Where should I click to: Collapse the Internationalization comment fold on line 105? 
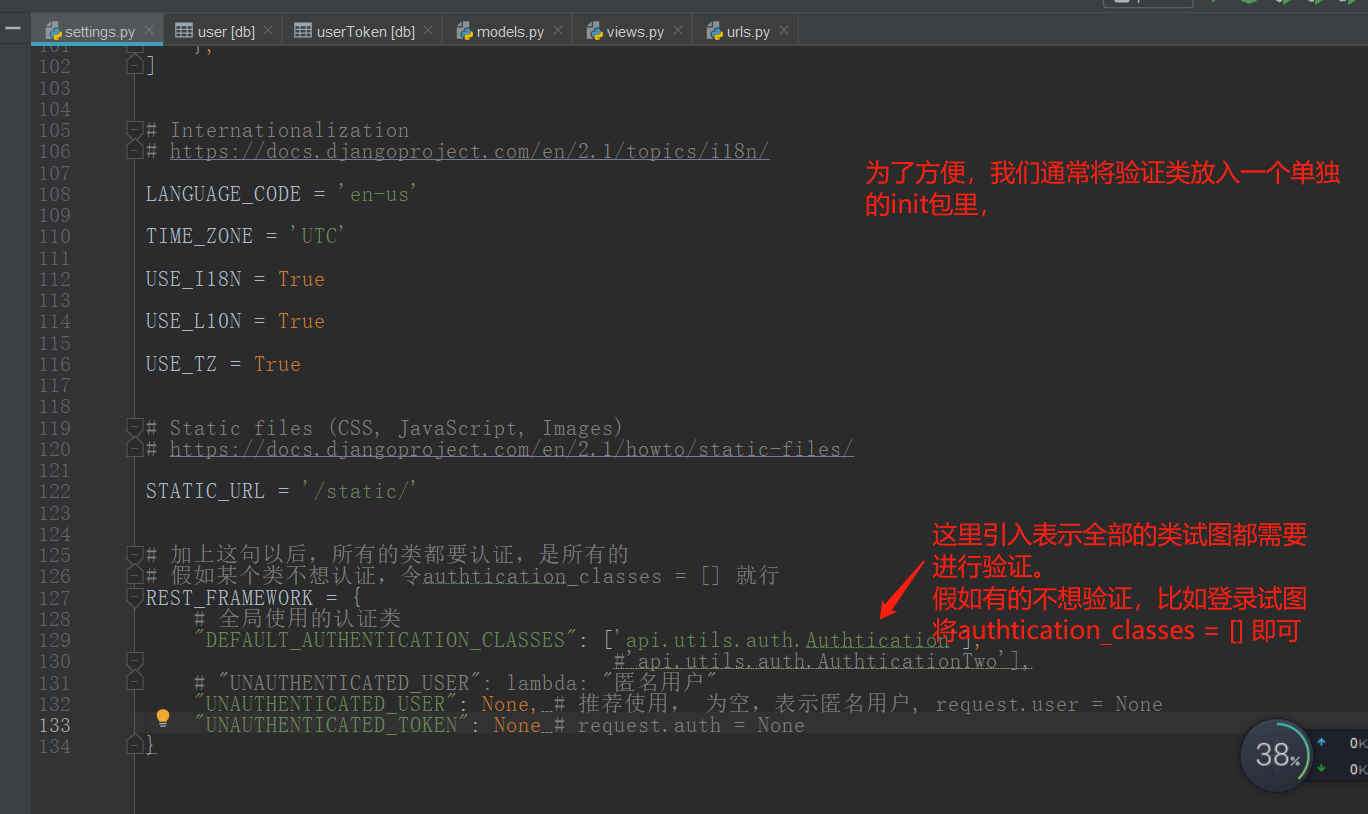[x=135, y=129]
